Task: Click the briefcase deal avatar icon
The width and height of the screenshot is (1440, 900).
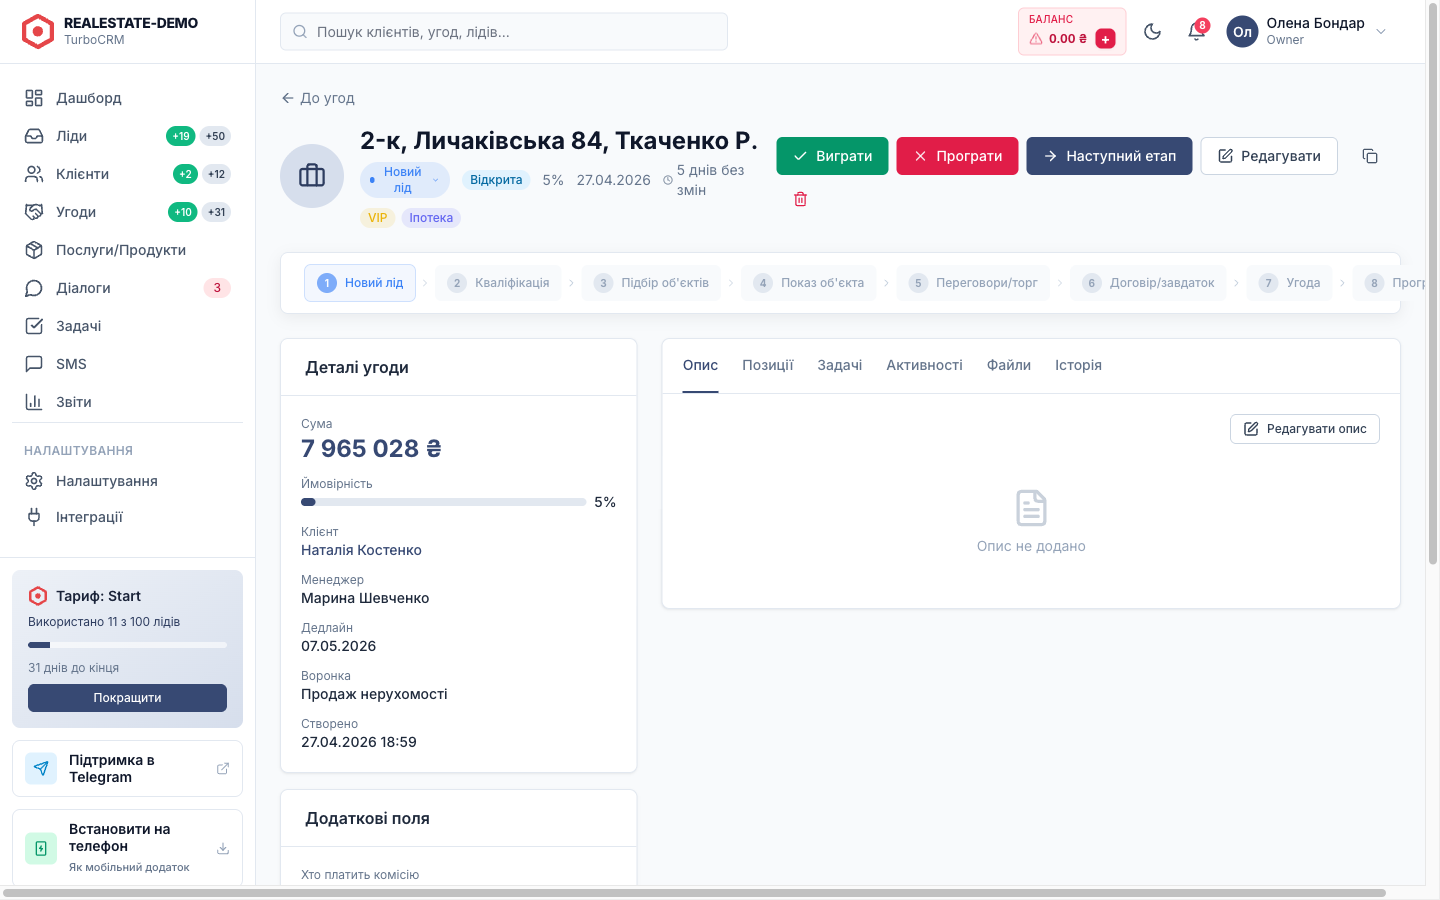Action: point(312,176)
